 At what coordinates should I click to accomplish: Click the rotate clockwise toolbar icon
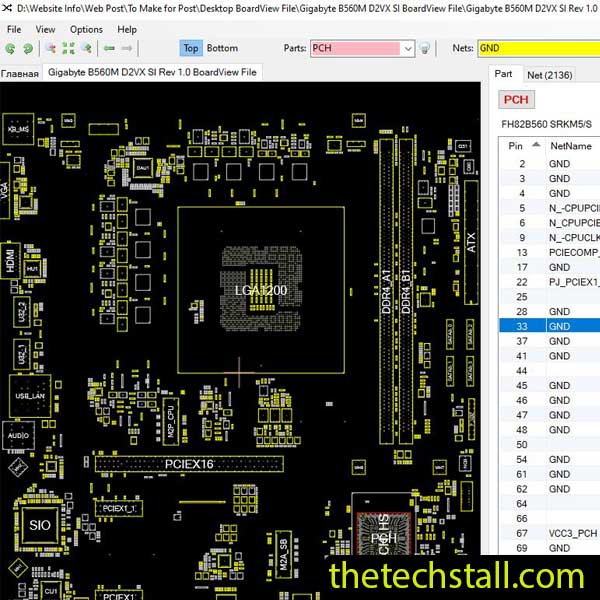(x=28, y=49)
